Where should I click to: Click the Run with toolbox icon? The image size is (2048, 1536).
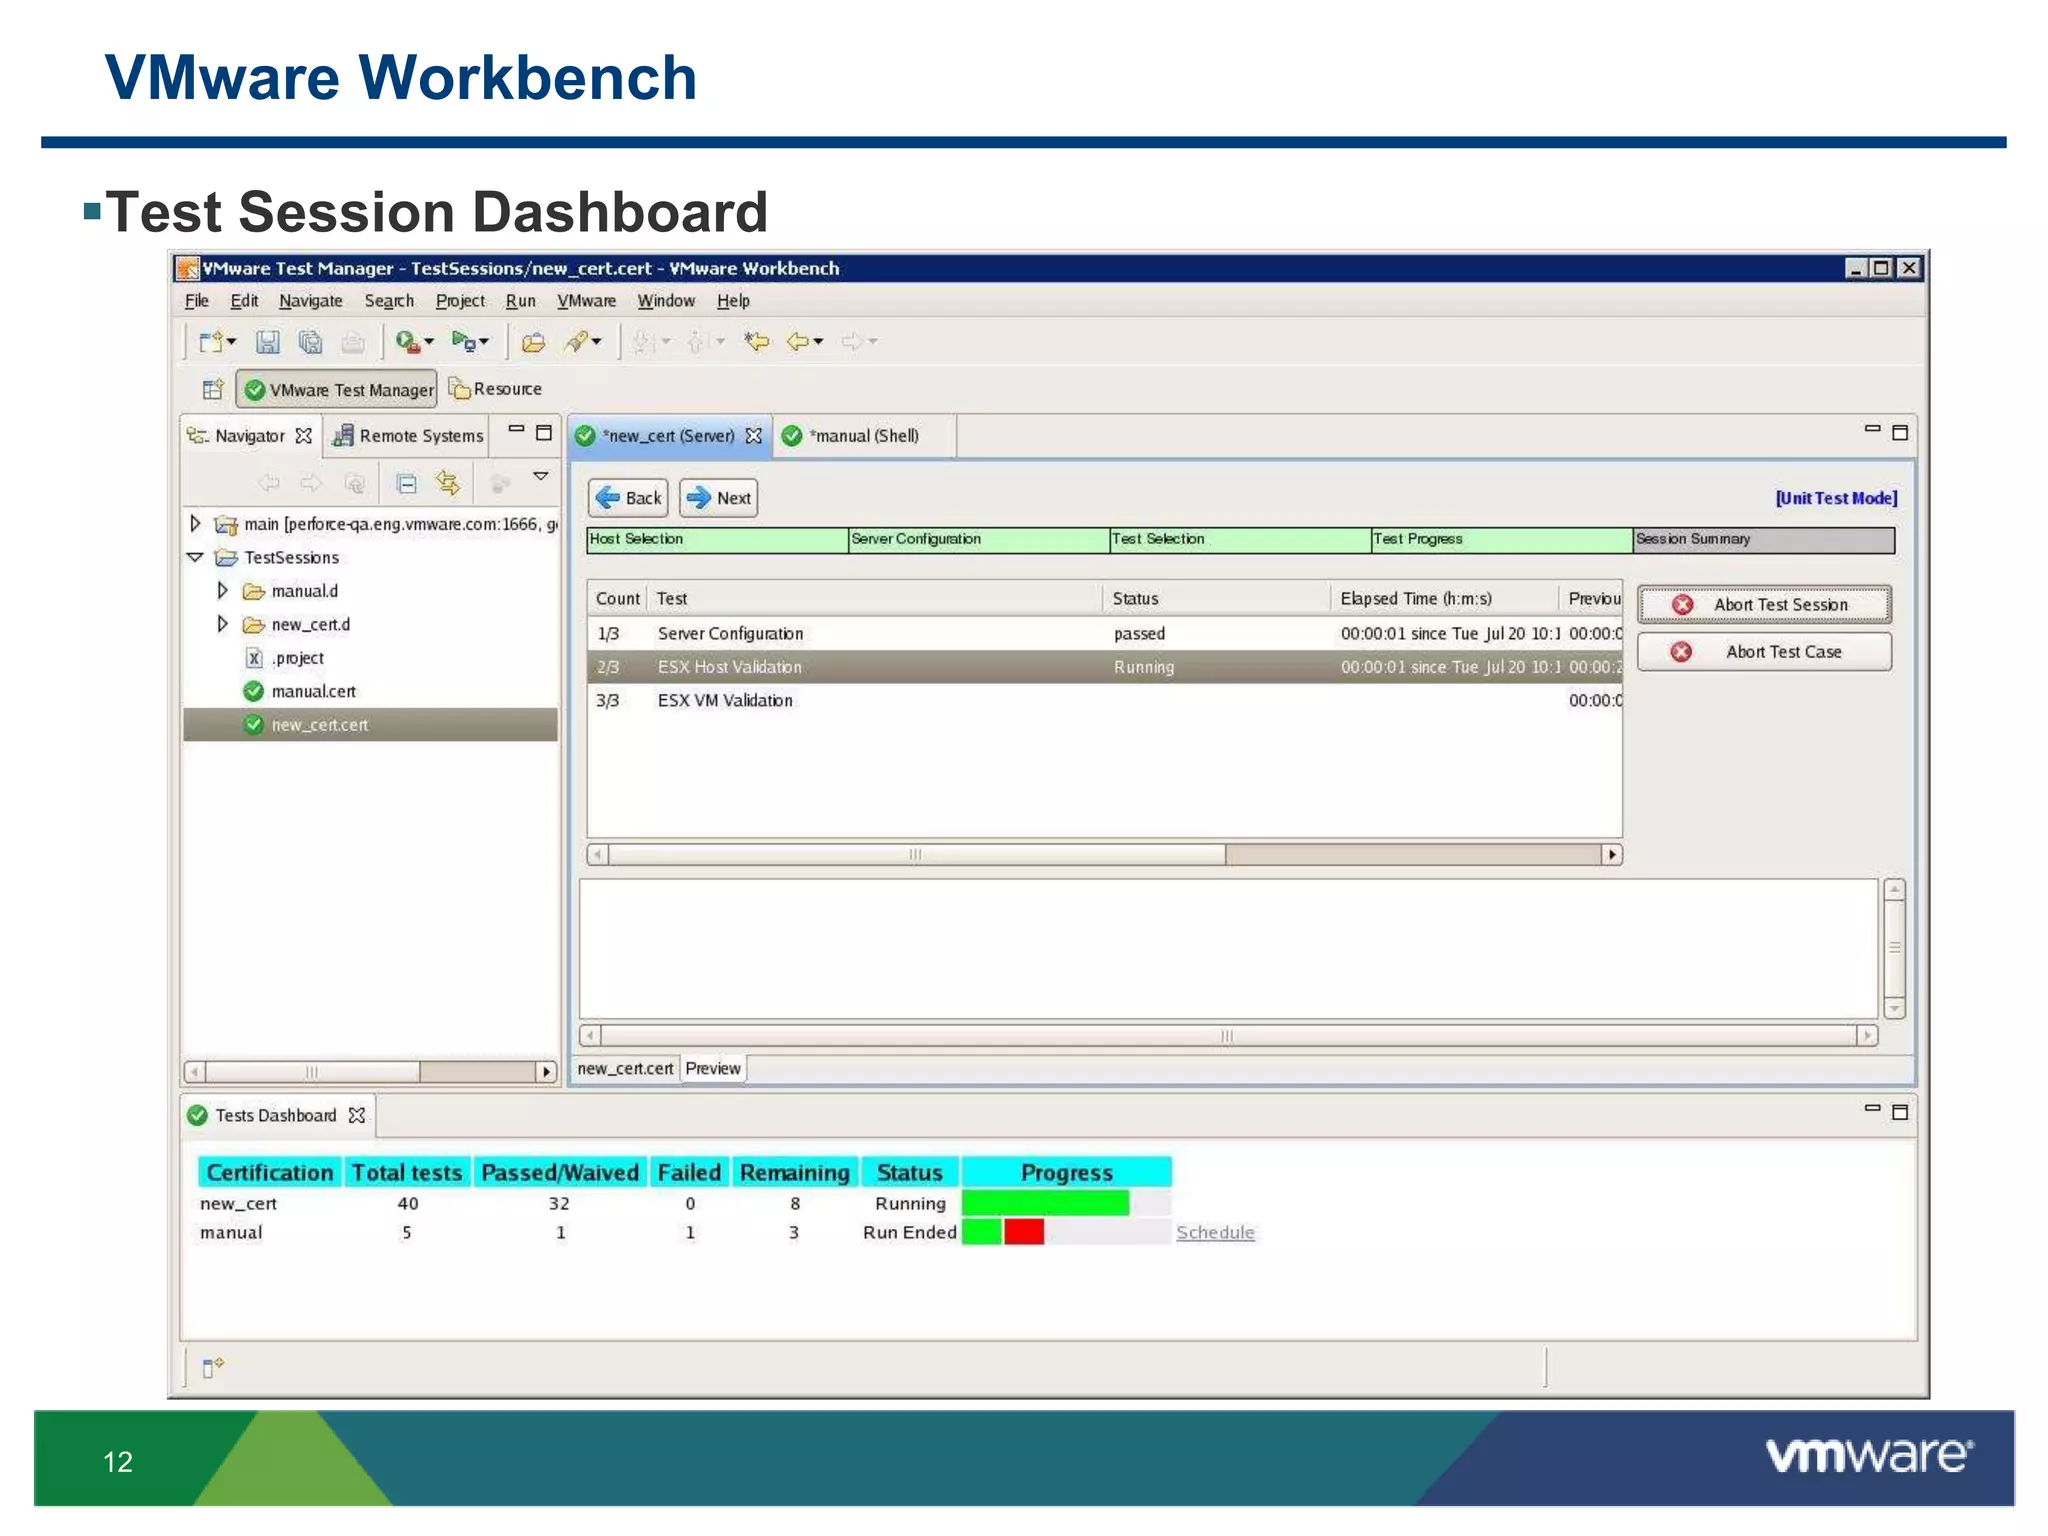(407, 342)
